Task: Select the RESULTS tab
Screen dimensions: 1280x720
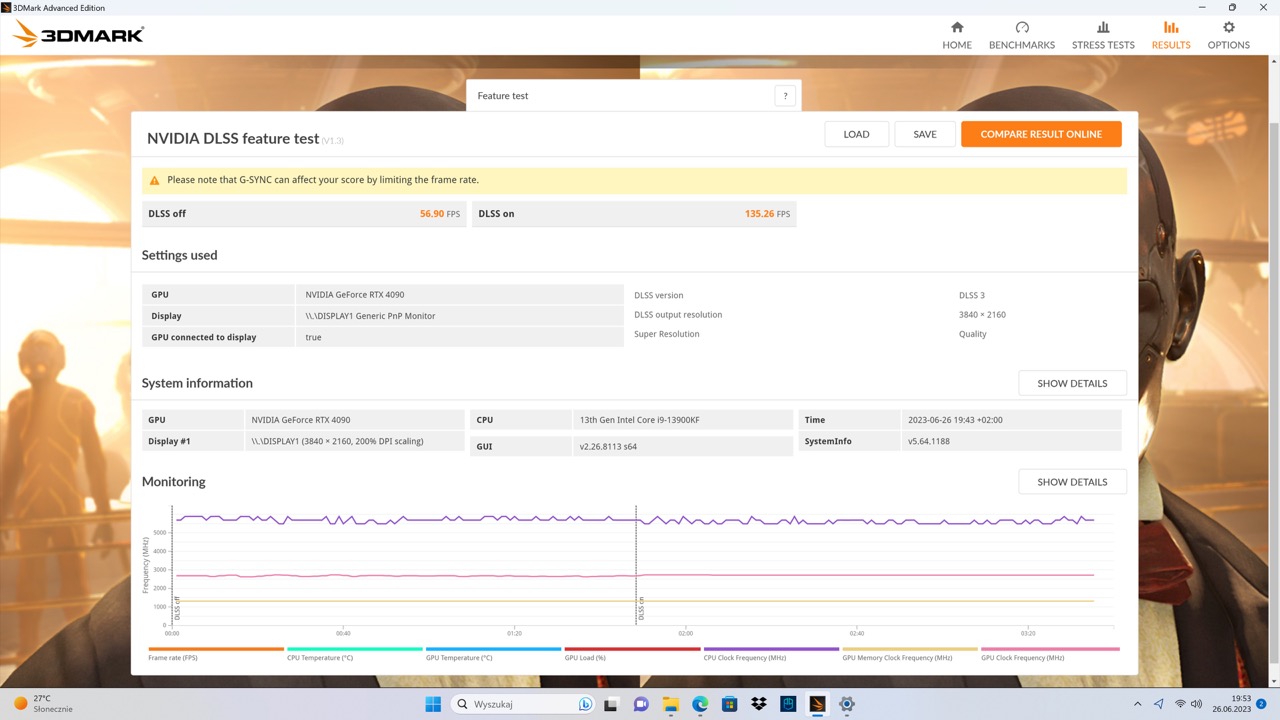Action: pyautogui.click(x=1171, y=35)
